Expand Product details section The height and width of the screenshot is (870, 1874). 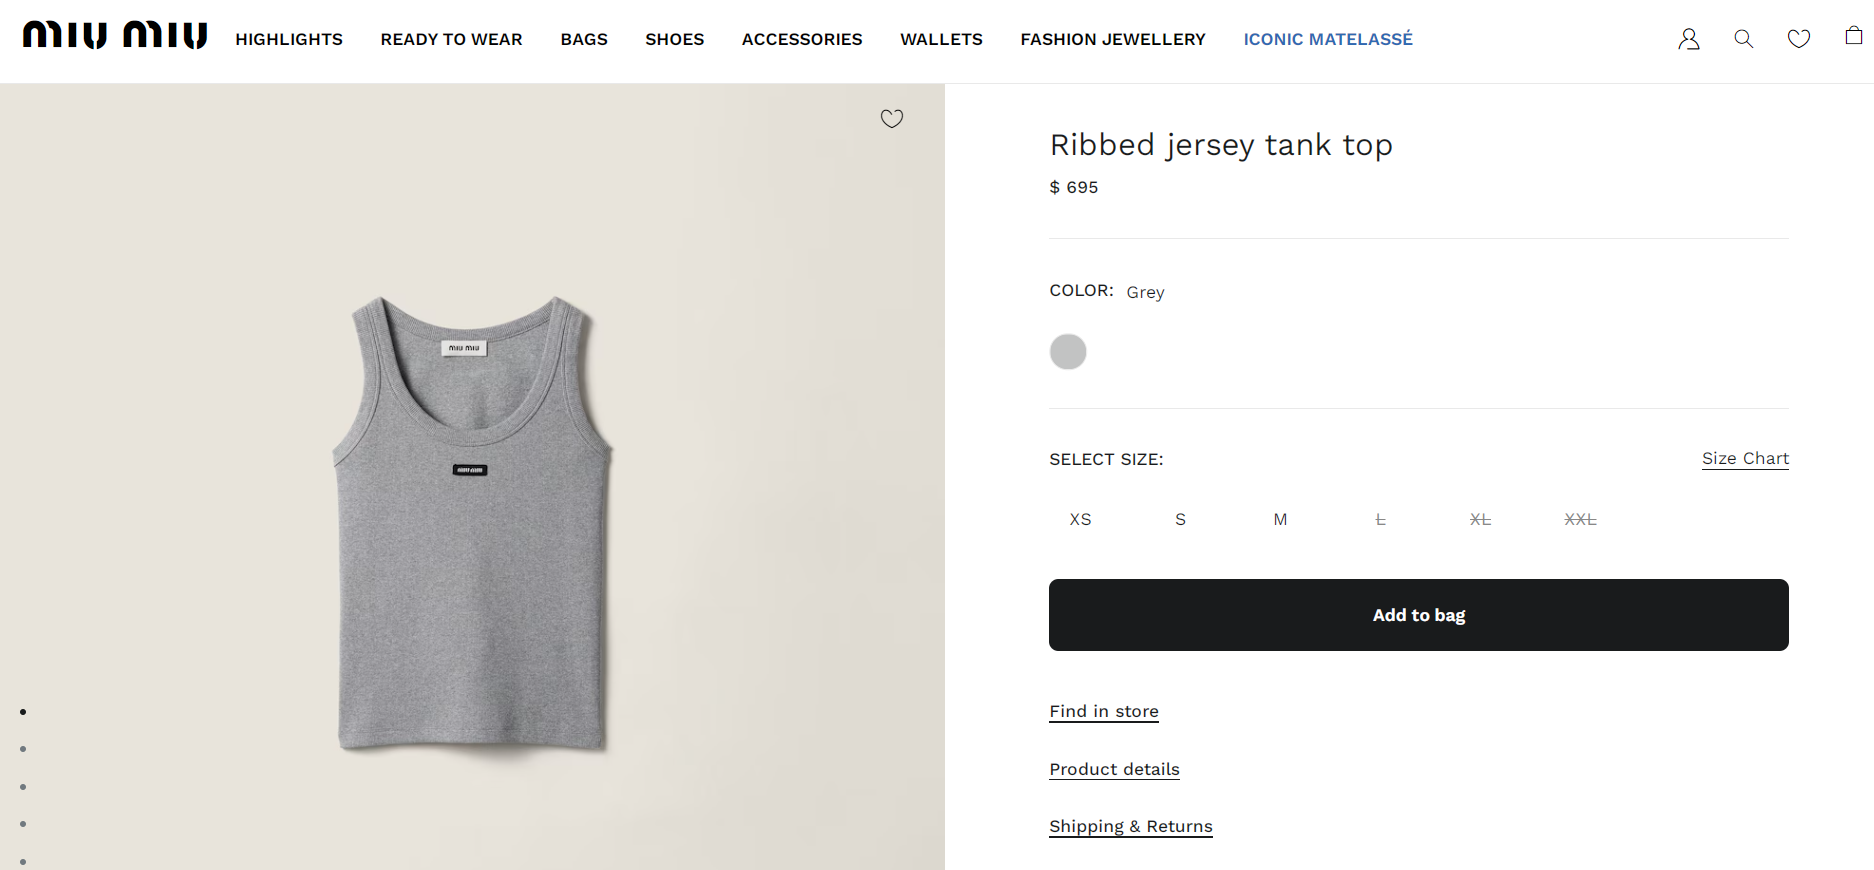pos(1114,769)
